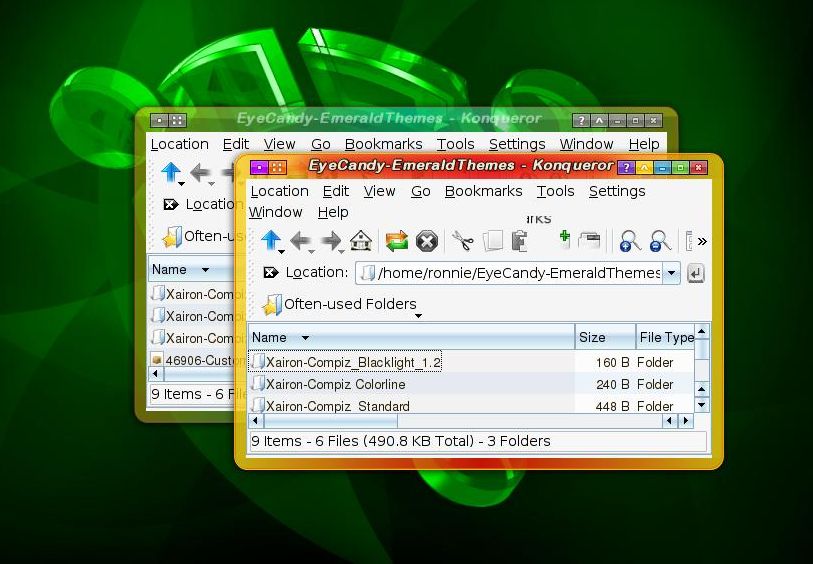Click the gray window menu button in back titlebar

click(x=159, y=120)
